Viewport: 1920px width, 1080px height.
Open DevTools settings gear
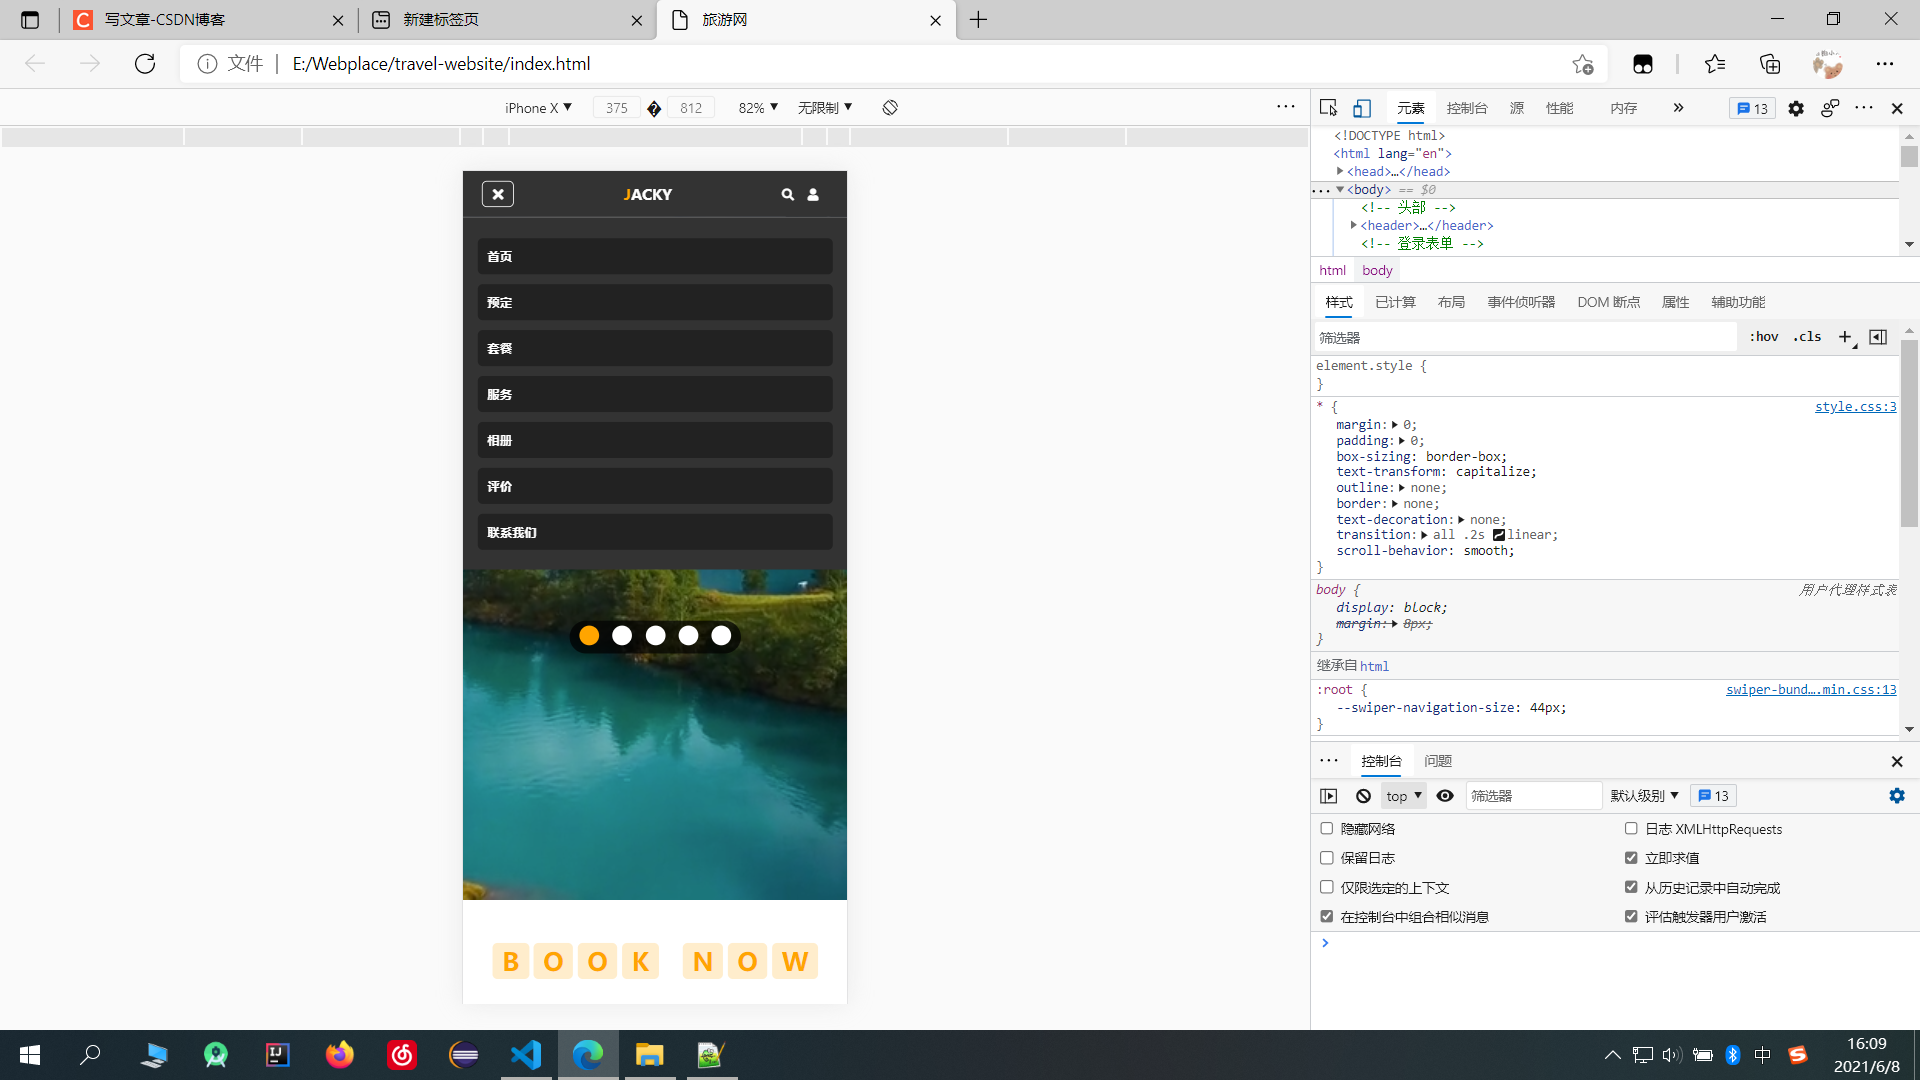[1796, 108]
